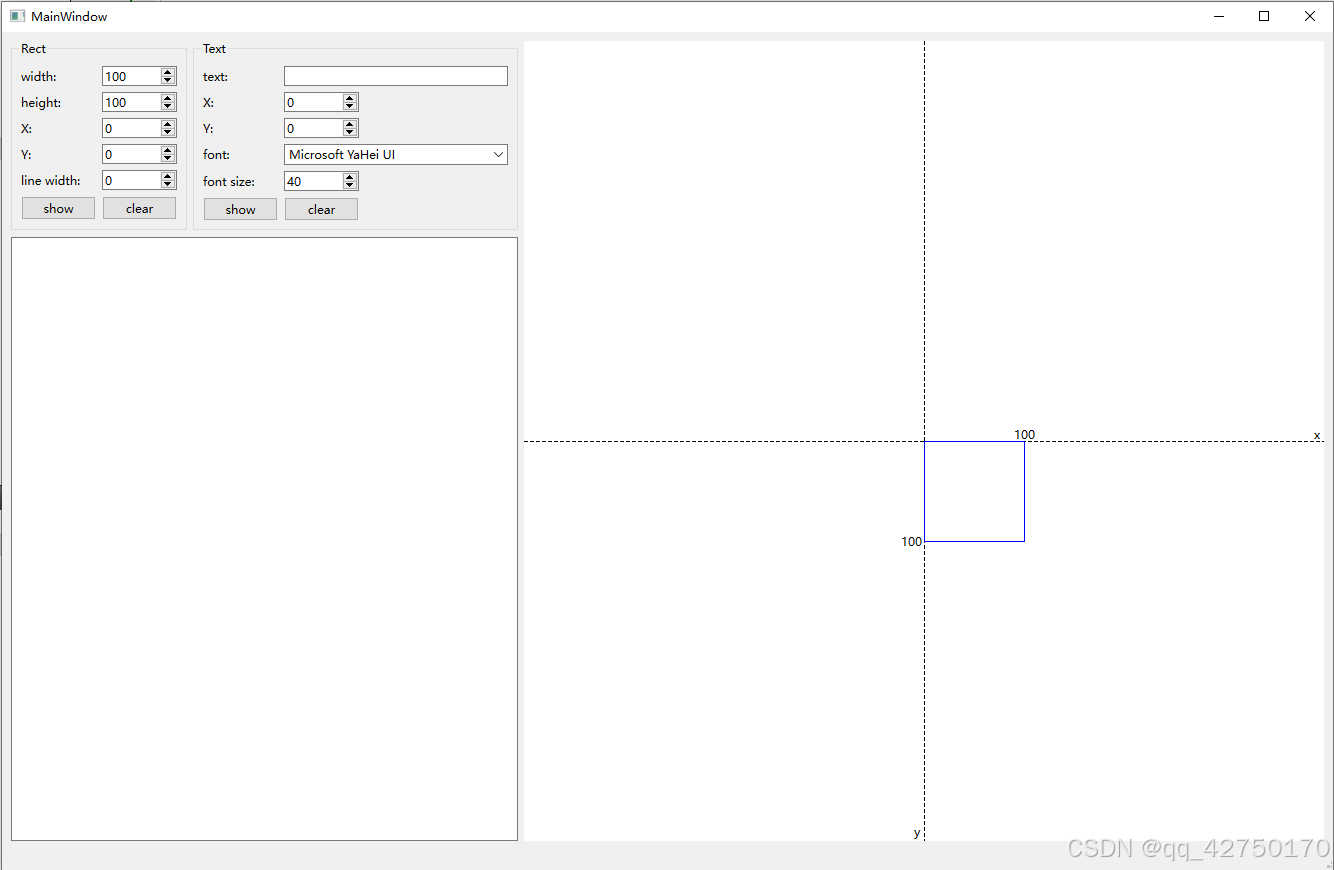The height and width of the screenshot is (870, 1334).
Task: Decrease the Y value in the Rect group
Action: pyautogui.click(x=167, y=158)
